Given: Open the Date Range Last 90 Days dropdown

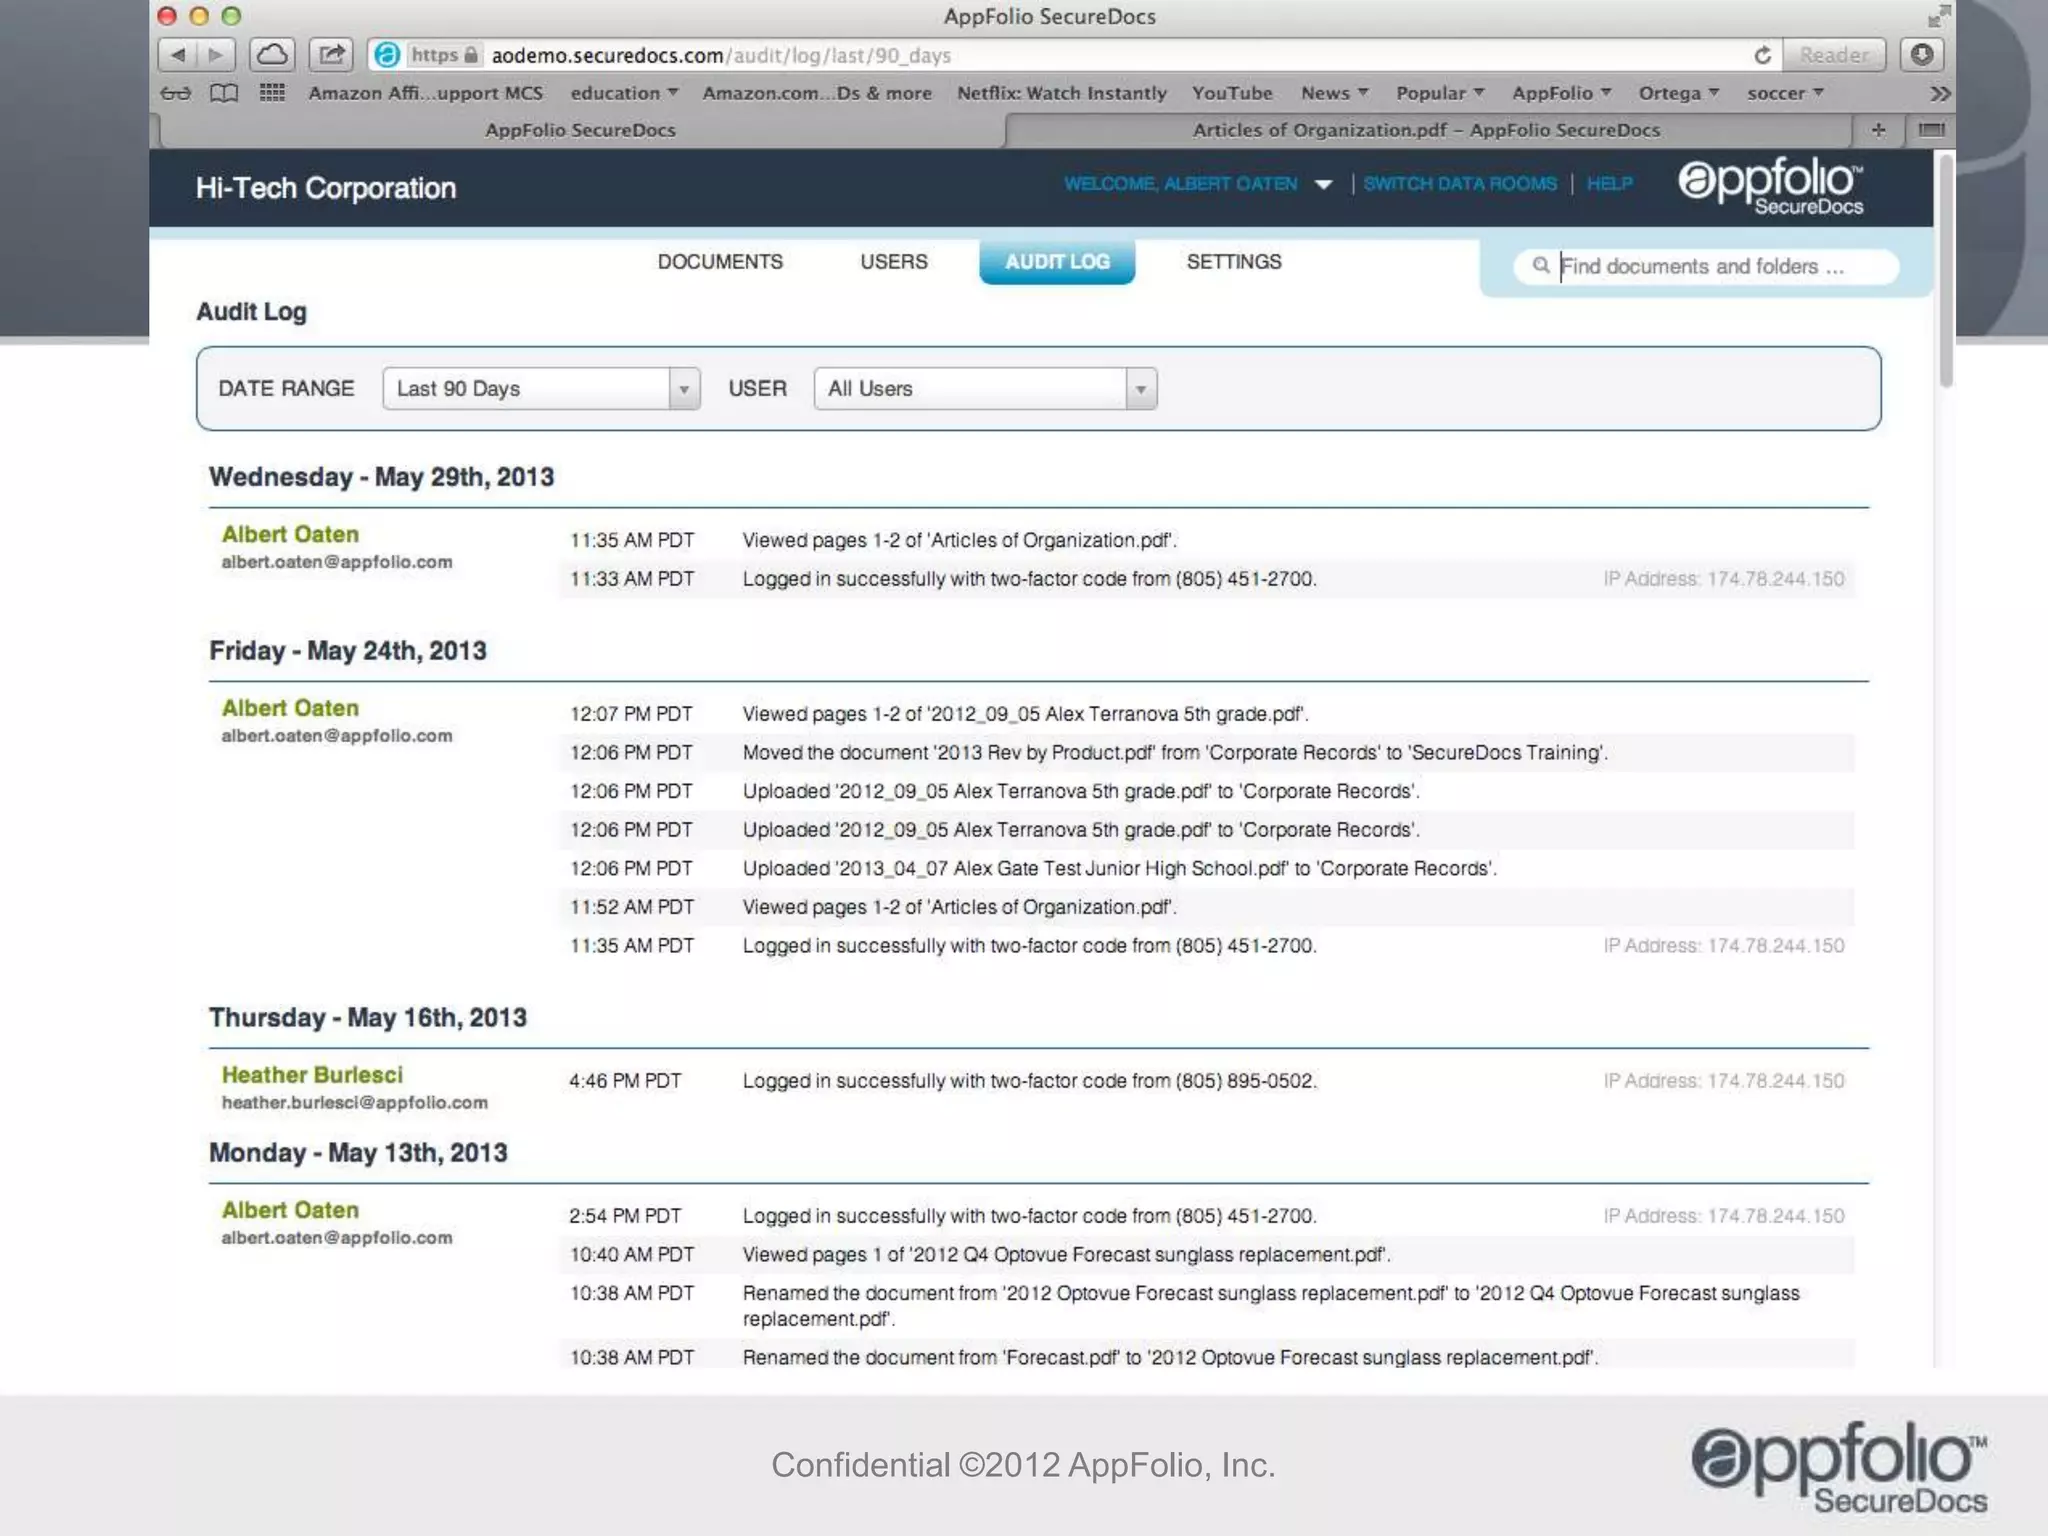Looking at the screenshot, I should coord(541,388).
